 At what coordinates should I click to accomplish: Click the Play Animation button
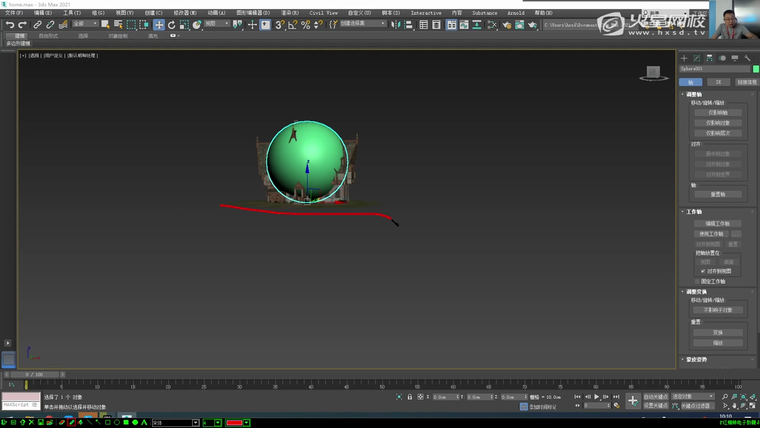point(597,397)
